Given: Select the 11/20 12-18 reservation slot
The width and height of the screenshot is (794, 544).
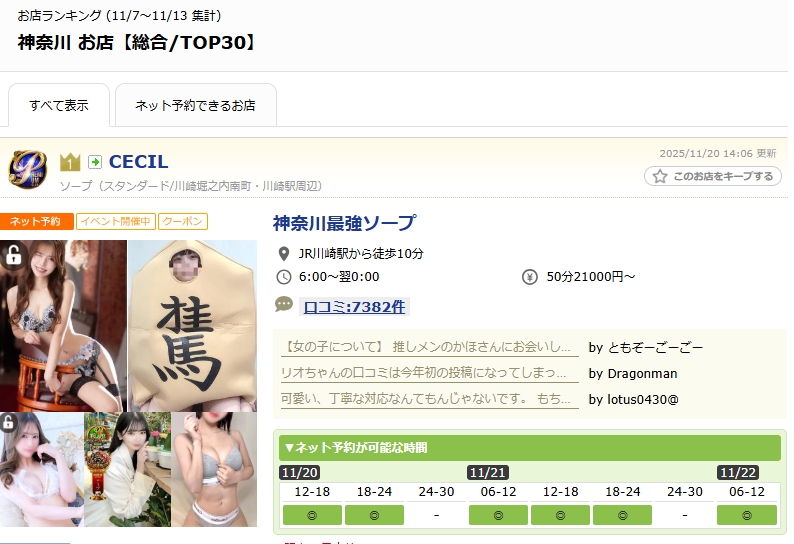Looking at the screenshot, I should point(312,515).
